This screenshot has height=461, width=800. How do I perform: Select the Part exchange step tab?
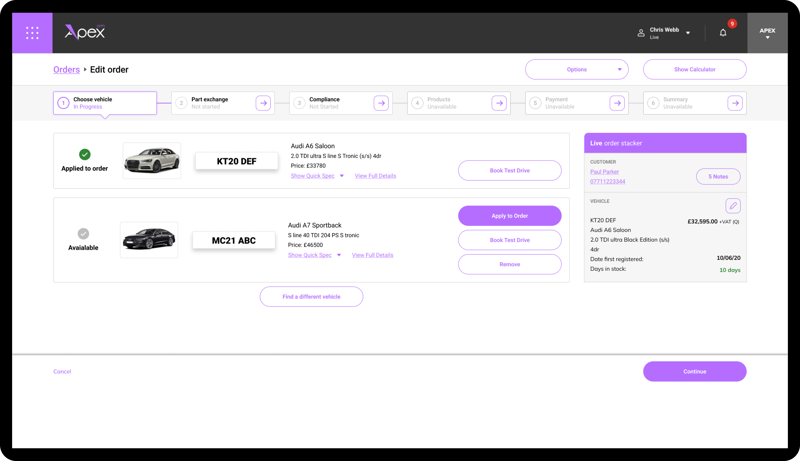223,103
